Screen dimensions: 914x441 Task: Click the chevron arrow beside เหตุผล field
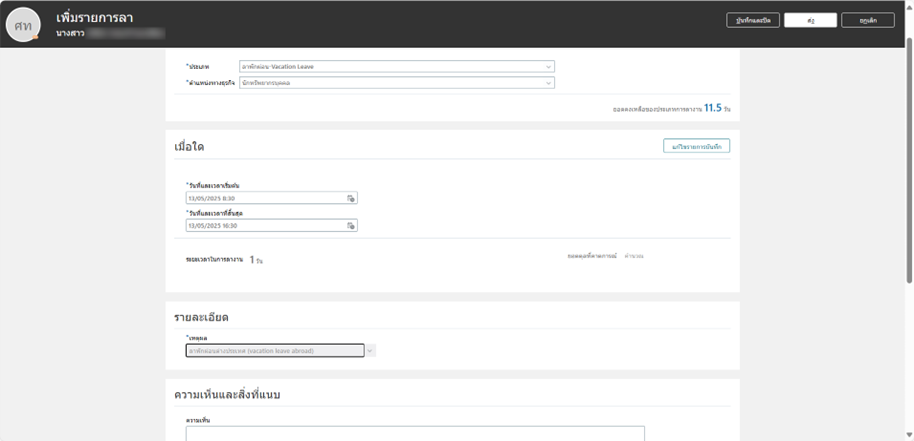[370, 351]
